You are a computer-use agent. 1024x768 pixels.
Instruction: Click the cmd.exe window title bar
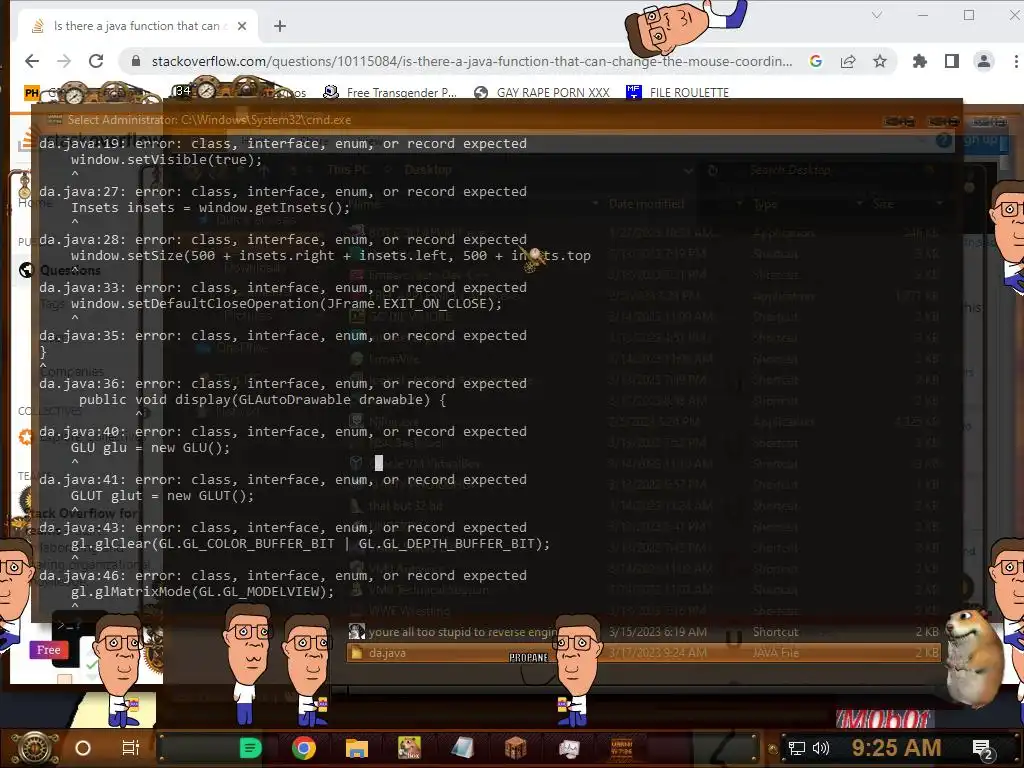[457, 120]
